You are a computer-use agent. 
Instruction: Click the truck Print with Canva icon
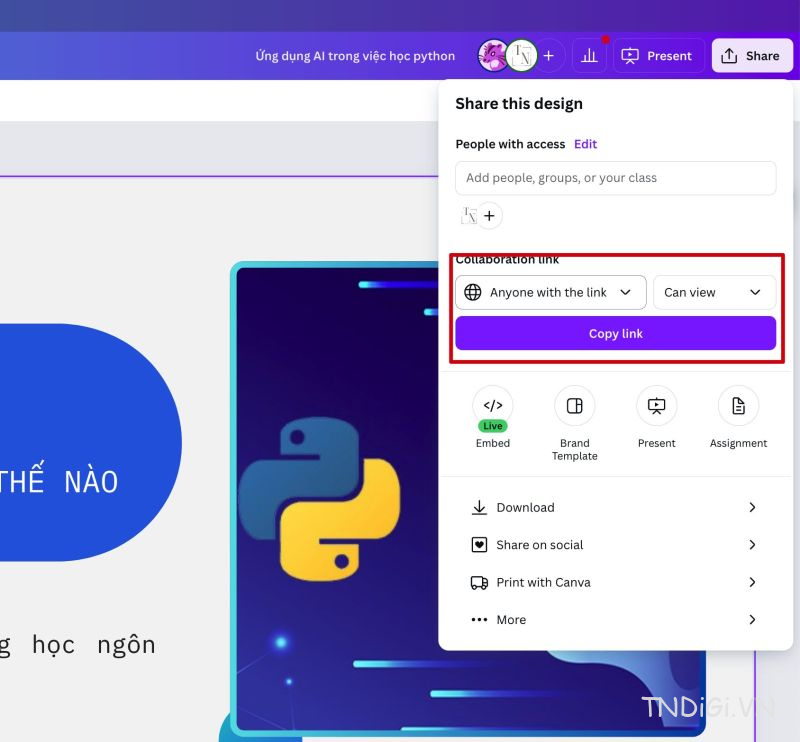(x=479, y=582)
